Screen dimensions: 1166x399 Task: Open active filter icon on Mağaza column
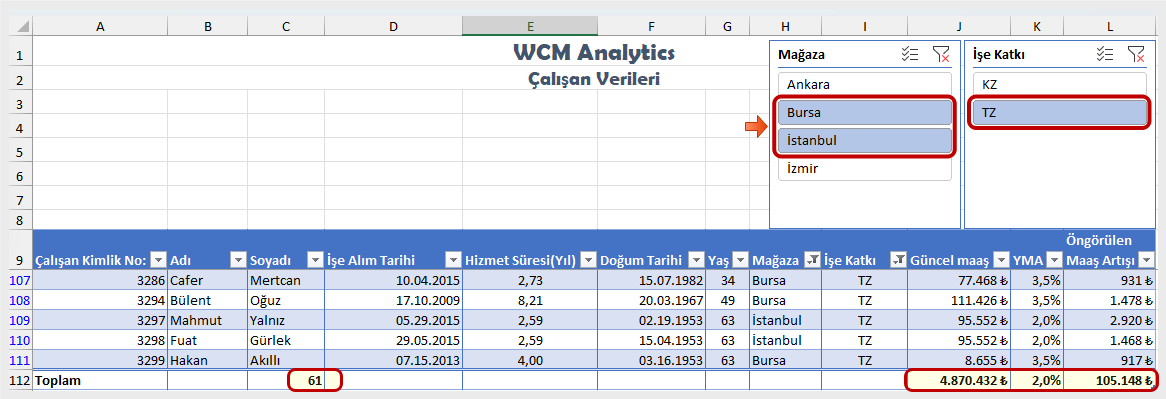814,259
